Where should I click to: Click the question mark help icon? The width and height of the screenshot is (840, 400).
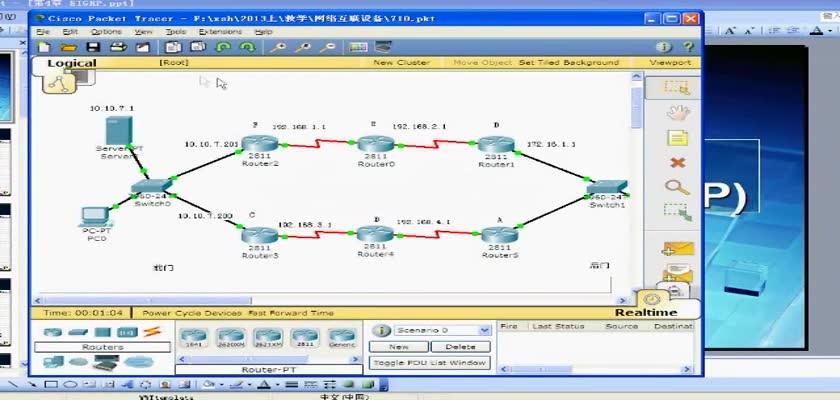click(688, 47)
